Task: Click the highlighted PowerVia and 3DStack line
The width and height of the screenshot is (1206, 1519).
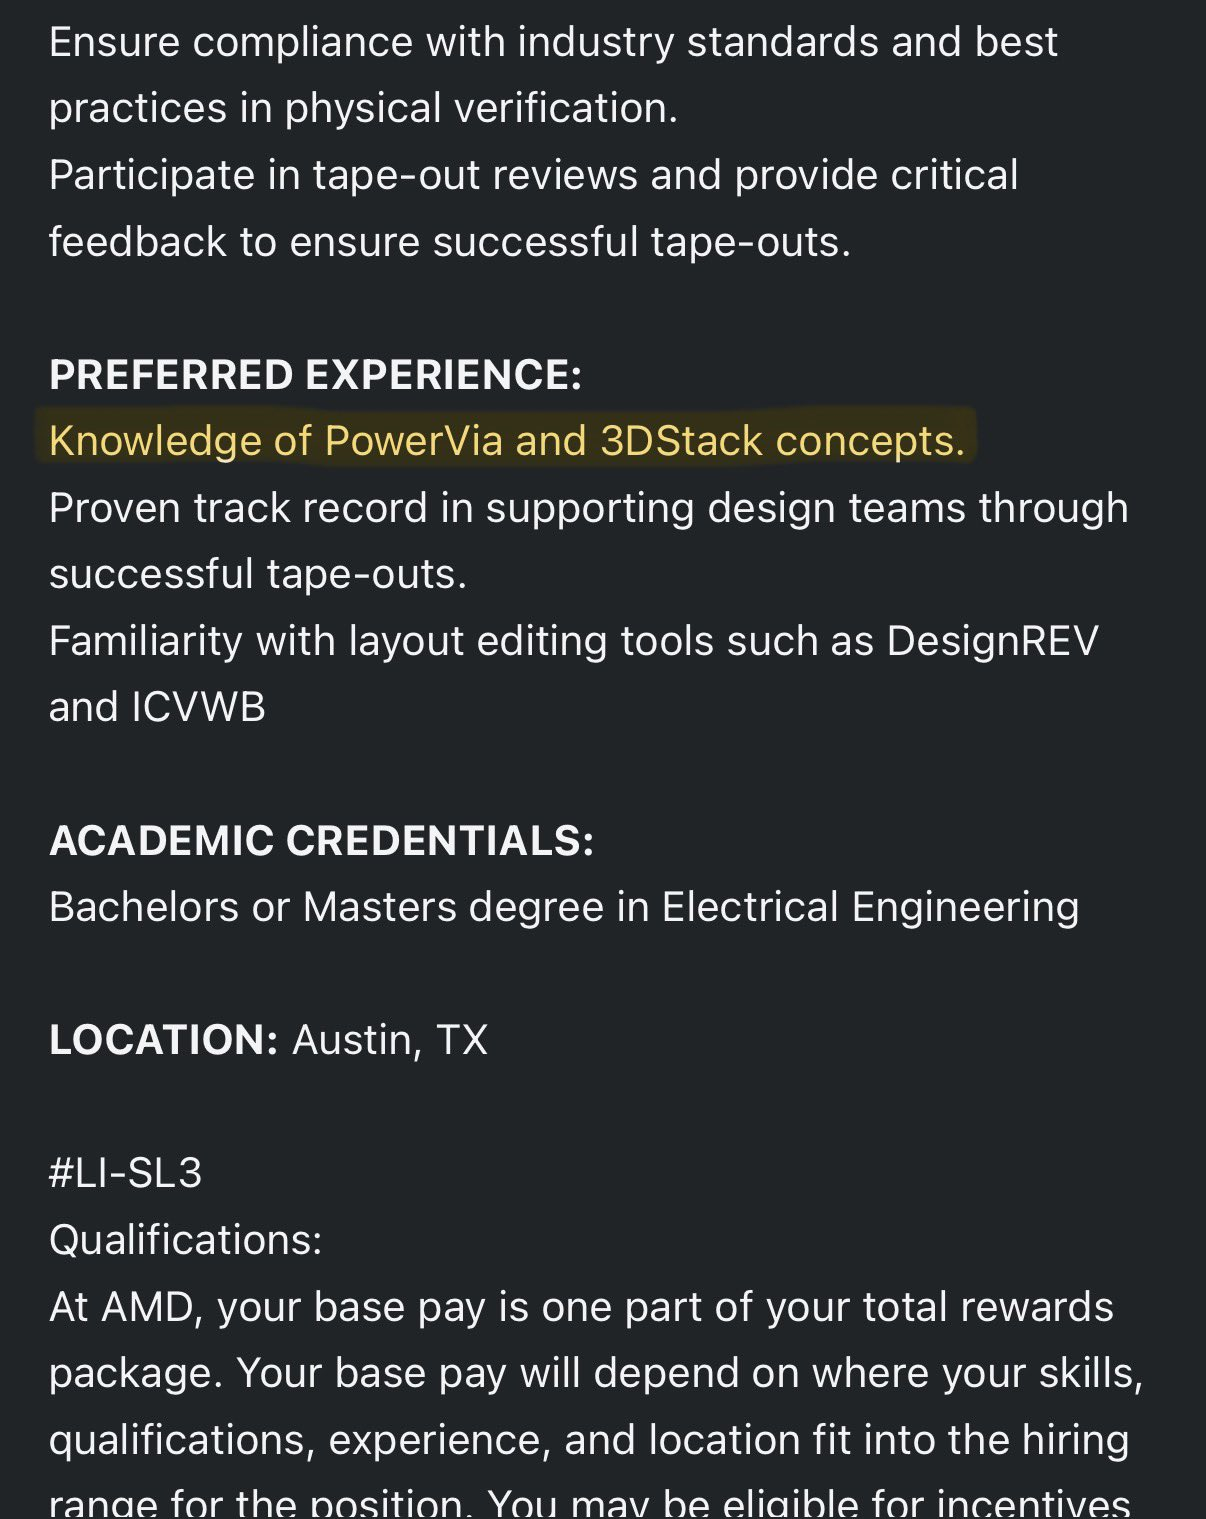Action: pyautogui.click(x=506, y=441)
